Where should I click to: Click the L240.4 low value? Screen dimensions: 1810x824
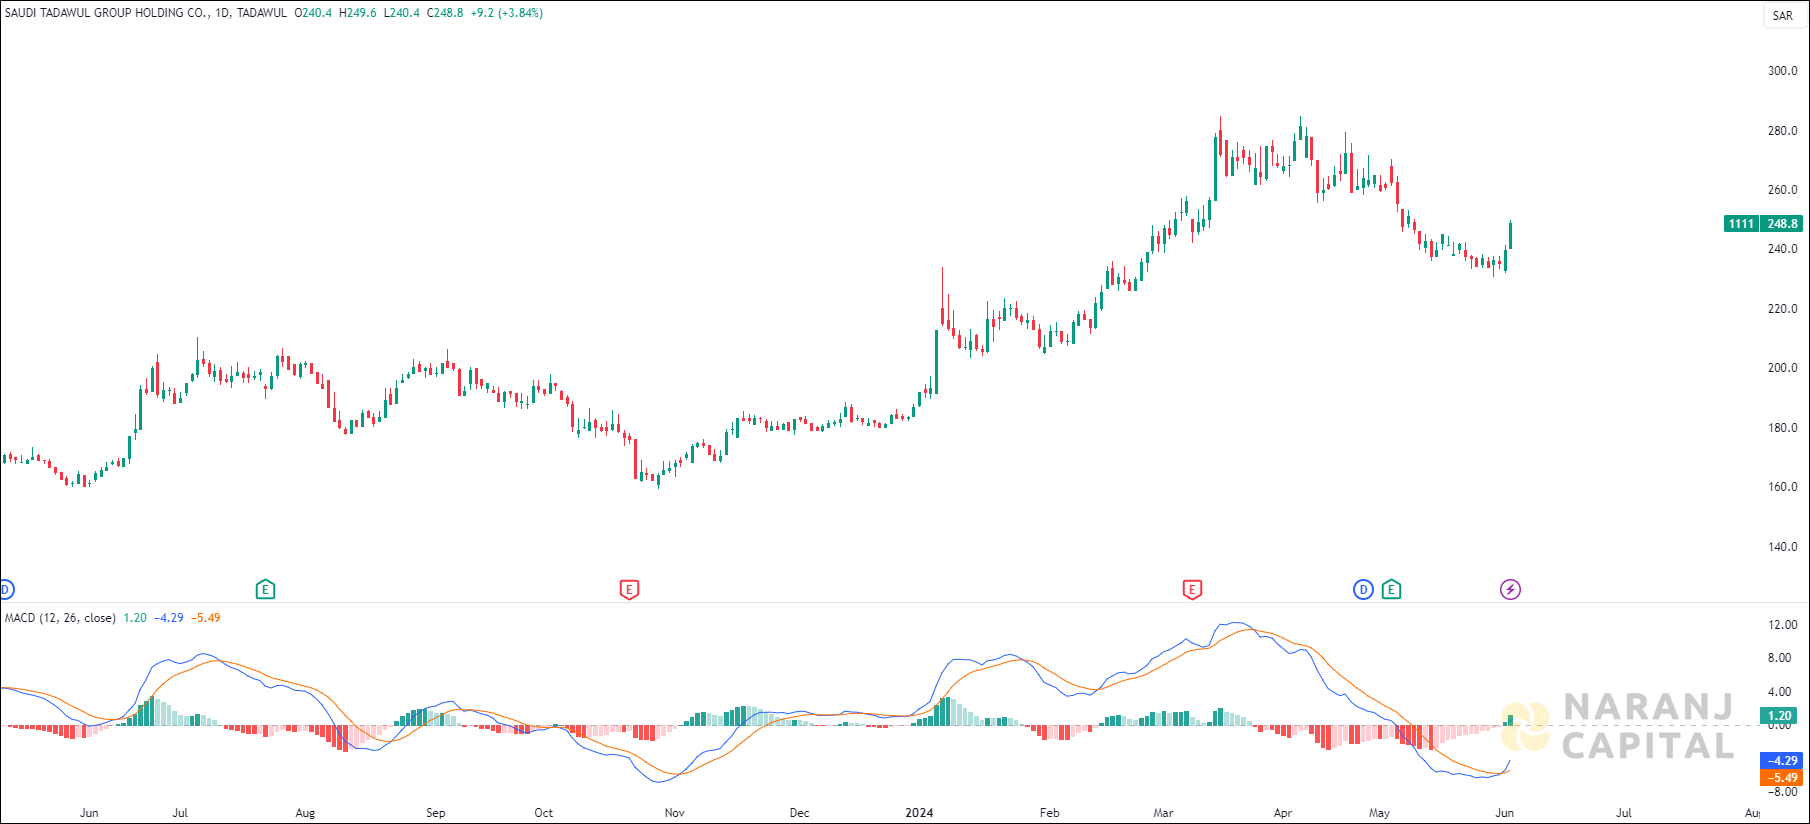pos(402,13)
